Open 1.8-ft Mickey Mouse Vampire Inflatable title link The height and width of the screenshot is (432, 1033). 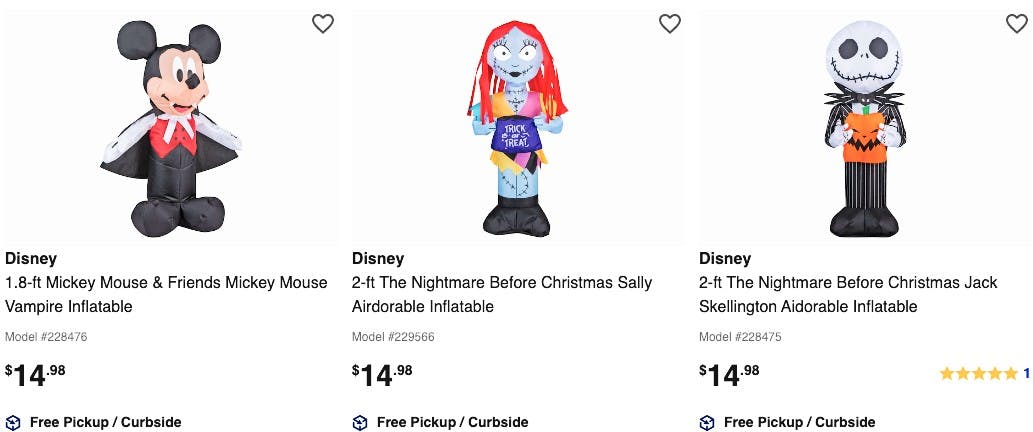(x=166, y=294)
